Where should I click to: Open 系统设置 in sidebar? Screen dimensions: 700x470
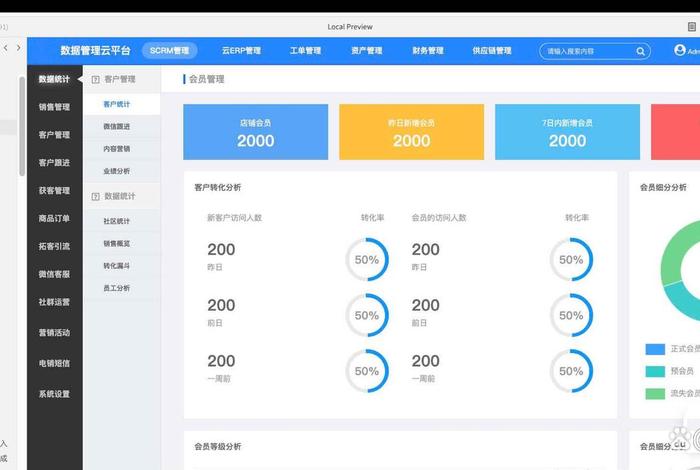tap(54, 394)
